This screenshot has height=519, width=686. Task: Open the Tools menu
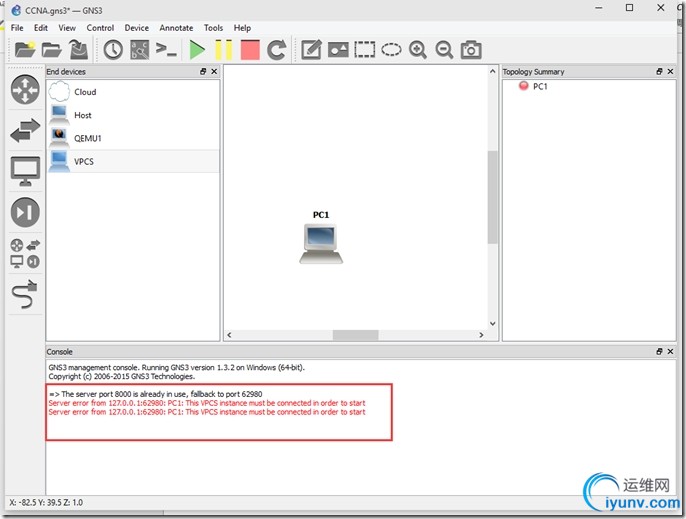tap(214, 28)
